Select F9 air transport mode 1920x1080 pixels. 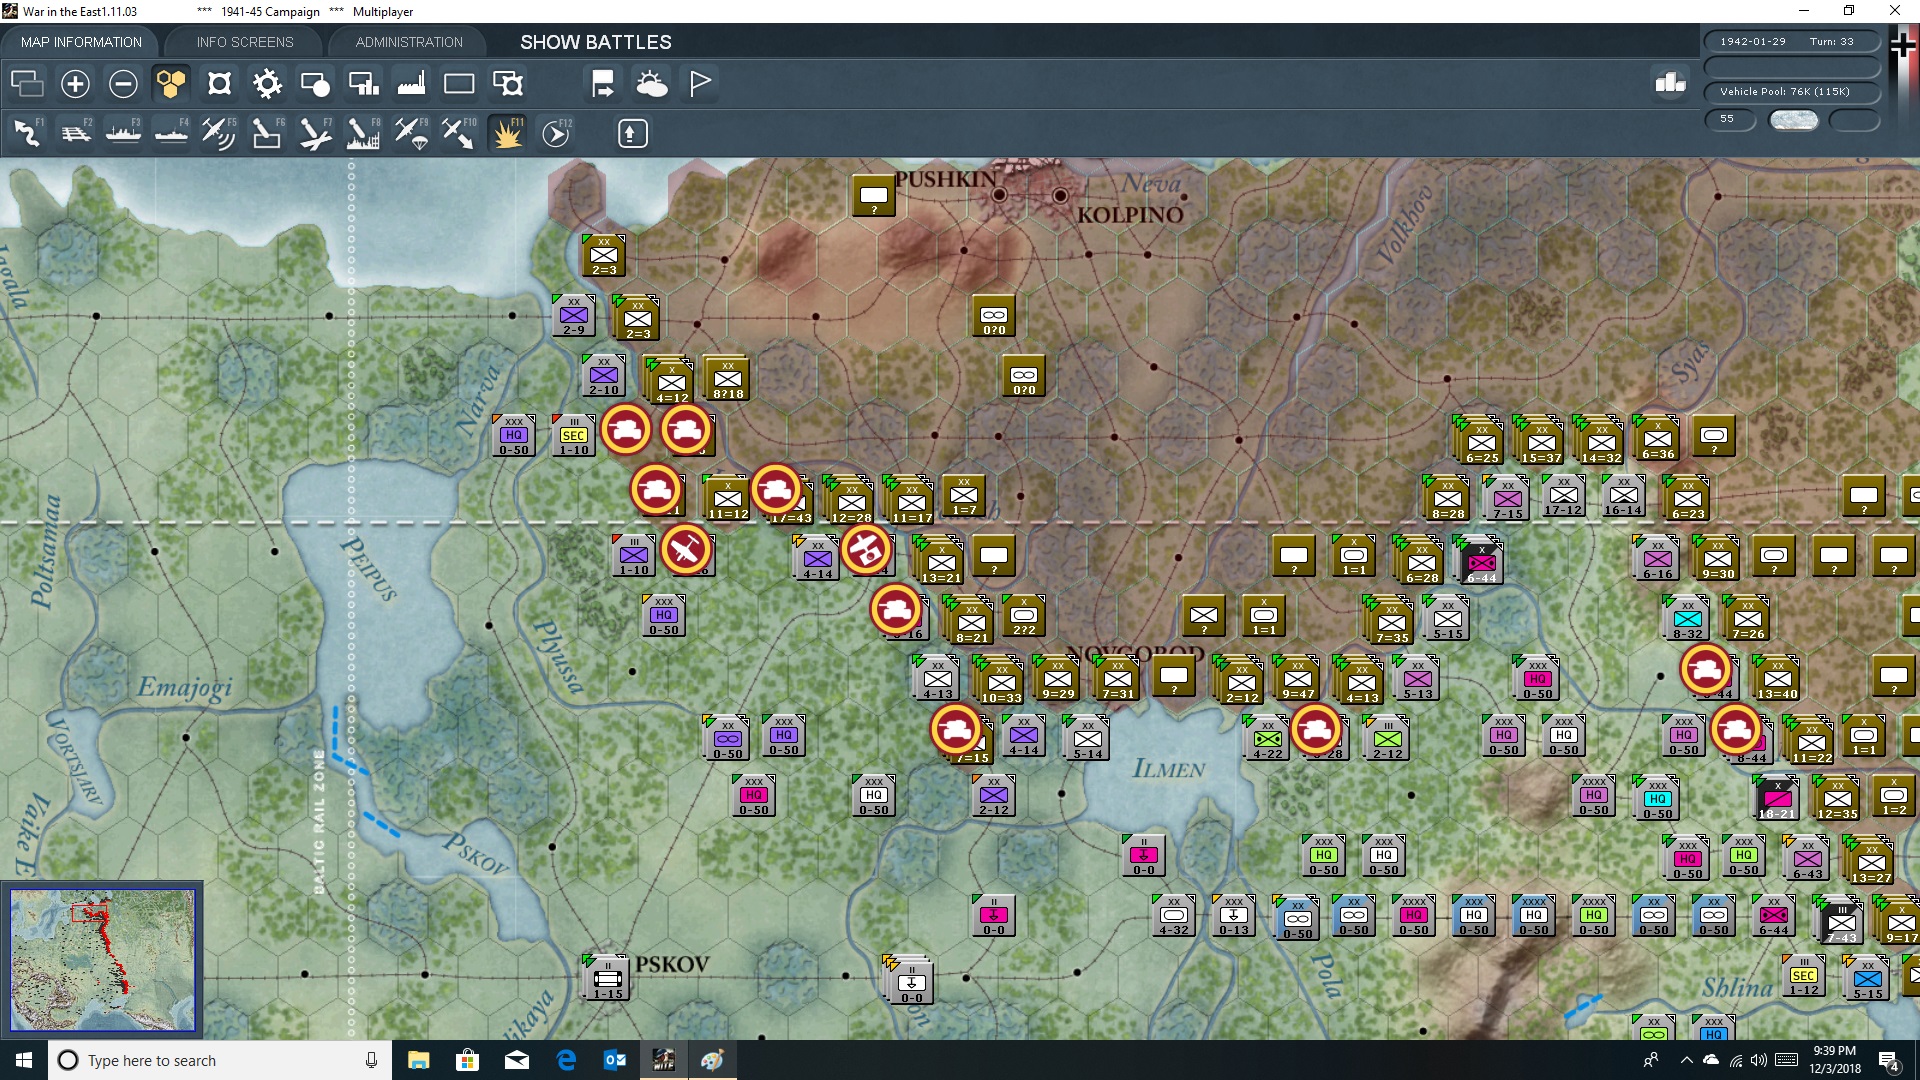click(411, 133)
